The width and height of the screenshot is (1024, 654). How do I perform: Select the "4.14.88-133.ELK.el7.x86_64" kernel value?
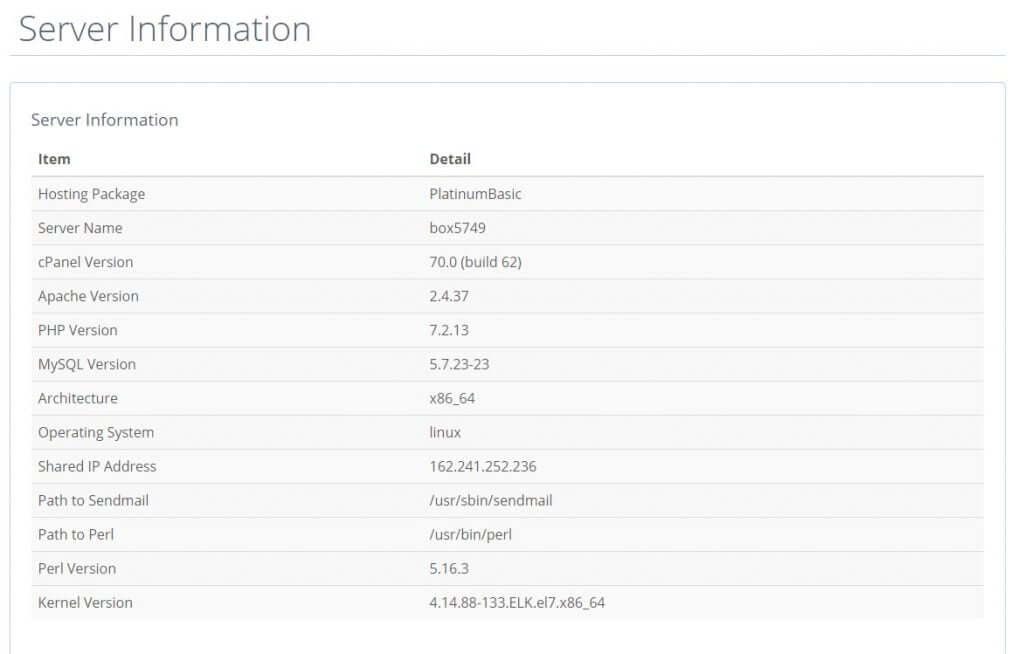[x=517, y=602]
